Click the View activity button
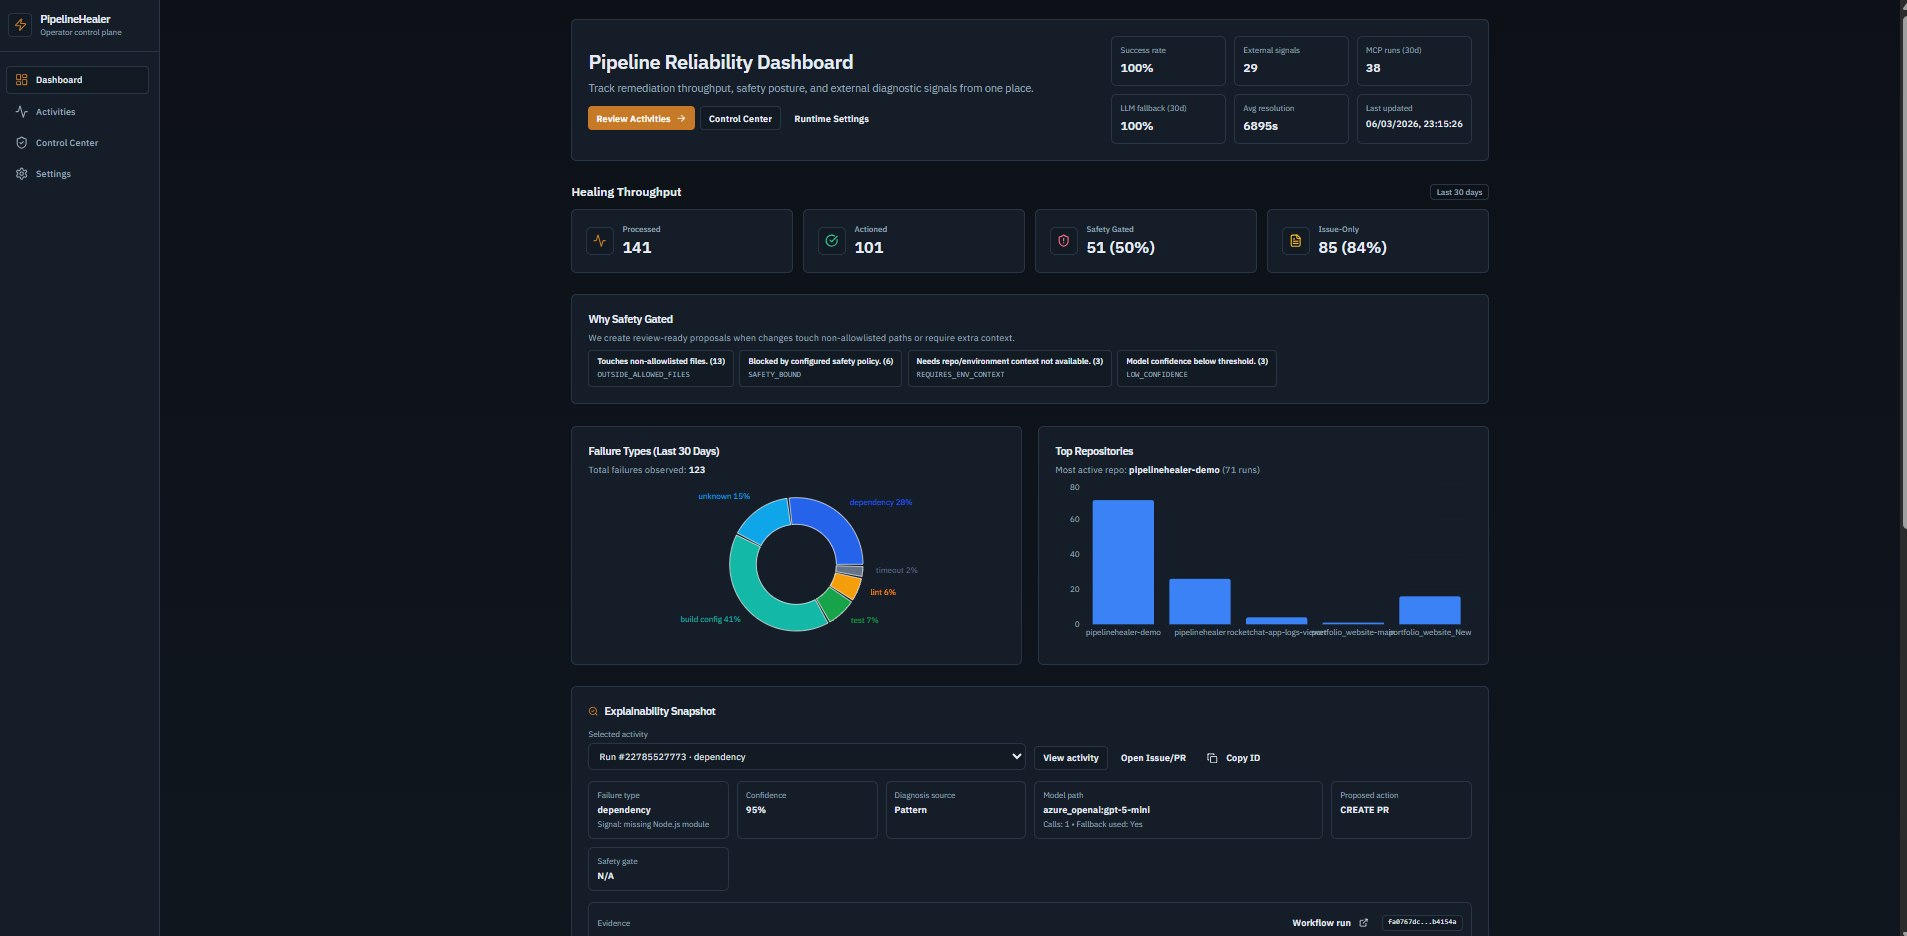This screenshot has height=936, width=1907. 1071,758
